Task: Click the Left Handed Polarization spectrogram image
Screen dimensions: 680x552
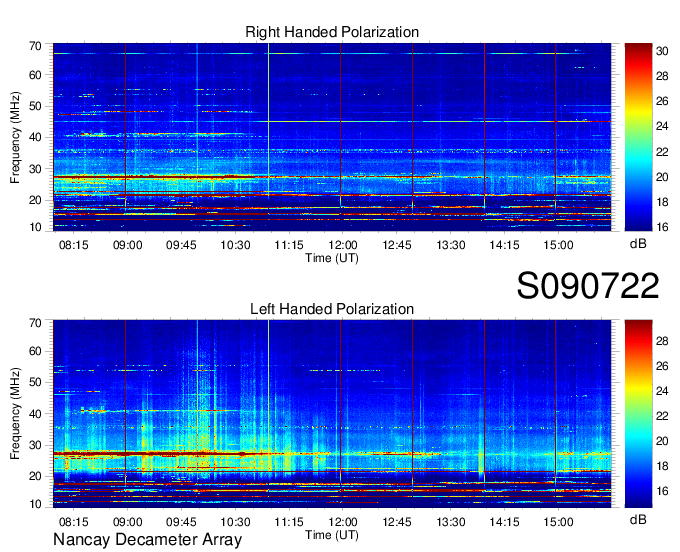Action: pos(332,414)
